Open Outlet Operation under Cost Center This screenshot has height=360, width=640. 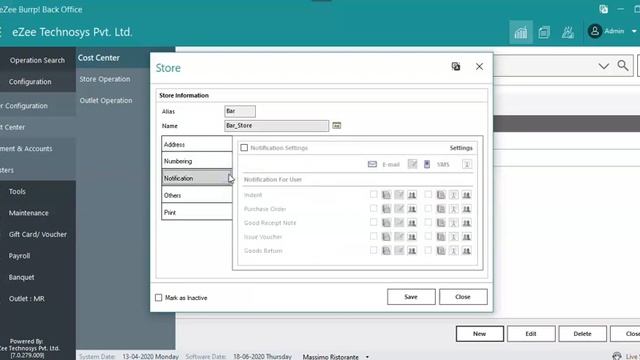click(106, 100)
